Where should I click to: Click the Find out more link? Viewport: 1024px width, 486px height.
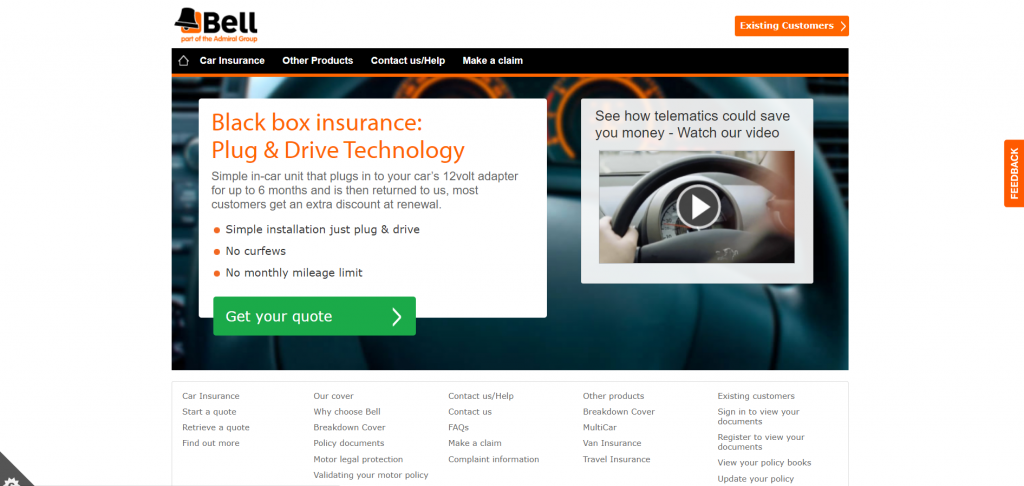(x=211, y=443)
